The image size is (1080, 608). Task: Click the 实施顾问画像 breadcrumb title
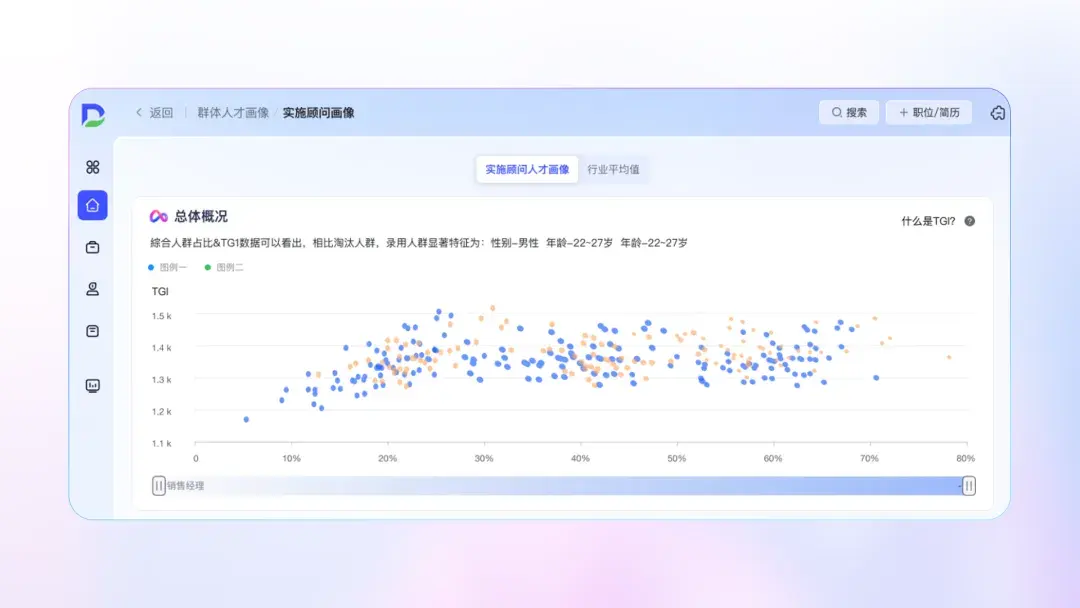(318, 113)
